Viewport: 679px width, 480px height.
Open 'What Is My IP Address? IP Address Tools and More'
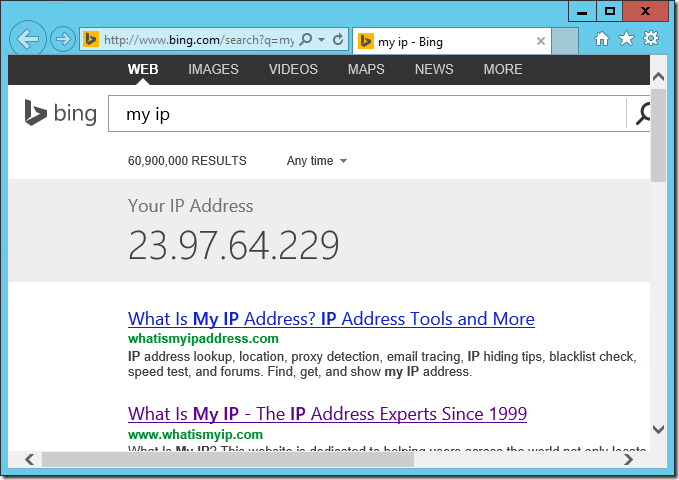tap(331, 319)
